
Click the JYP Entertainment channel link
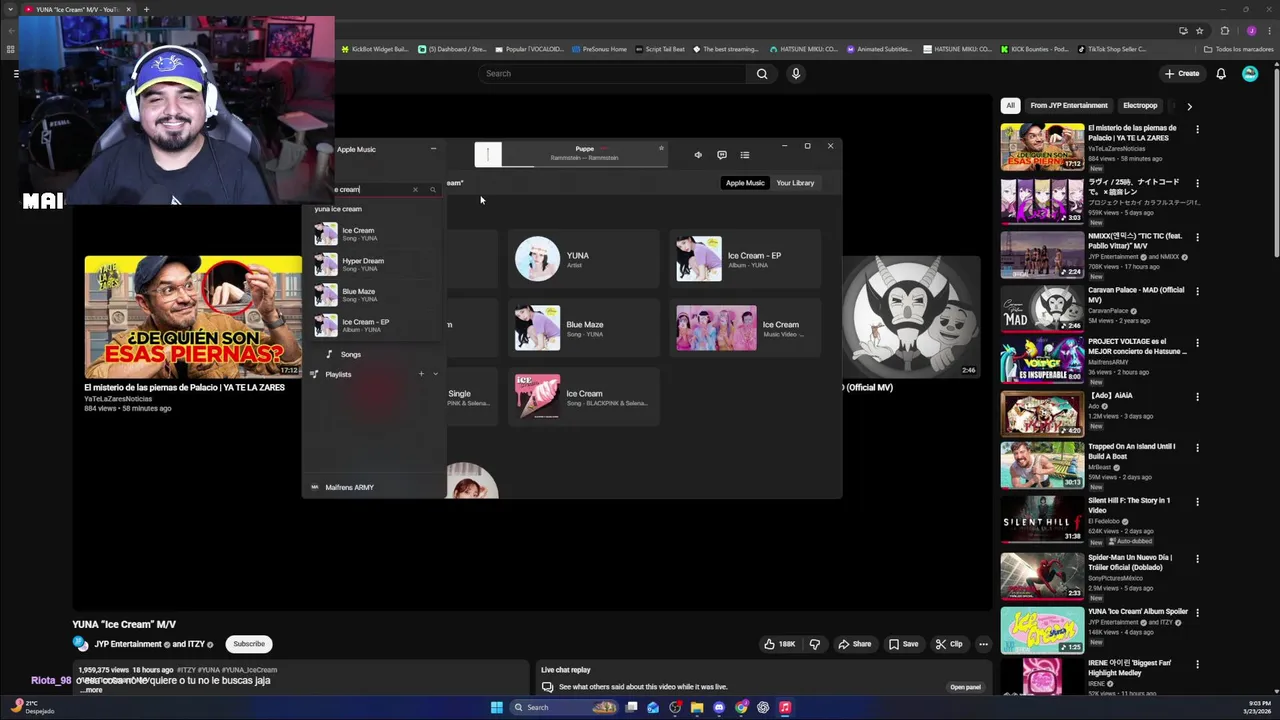tap(128, 644)
